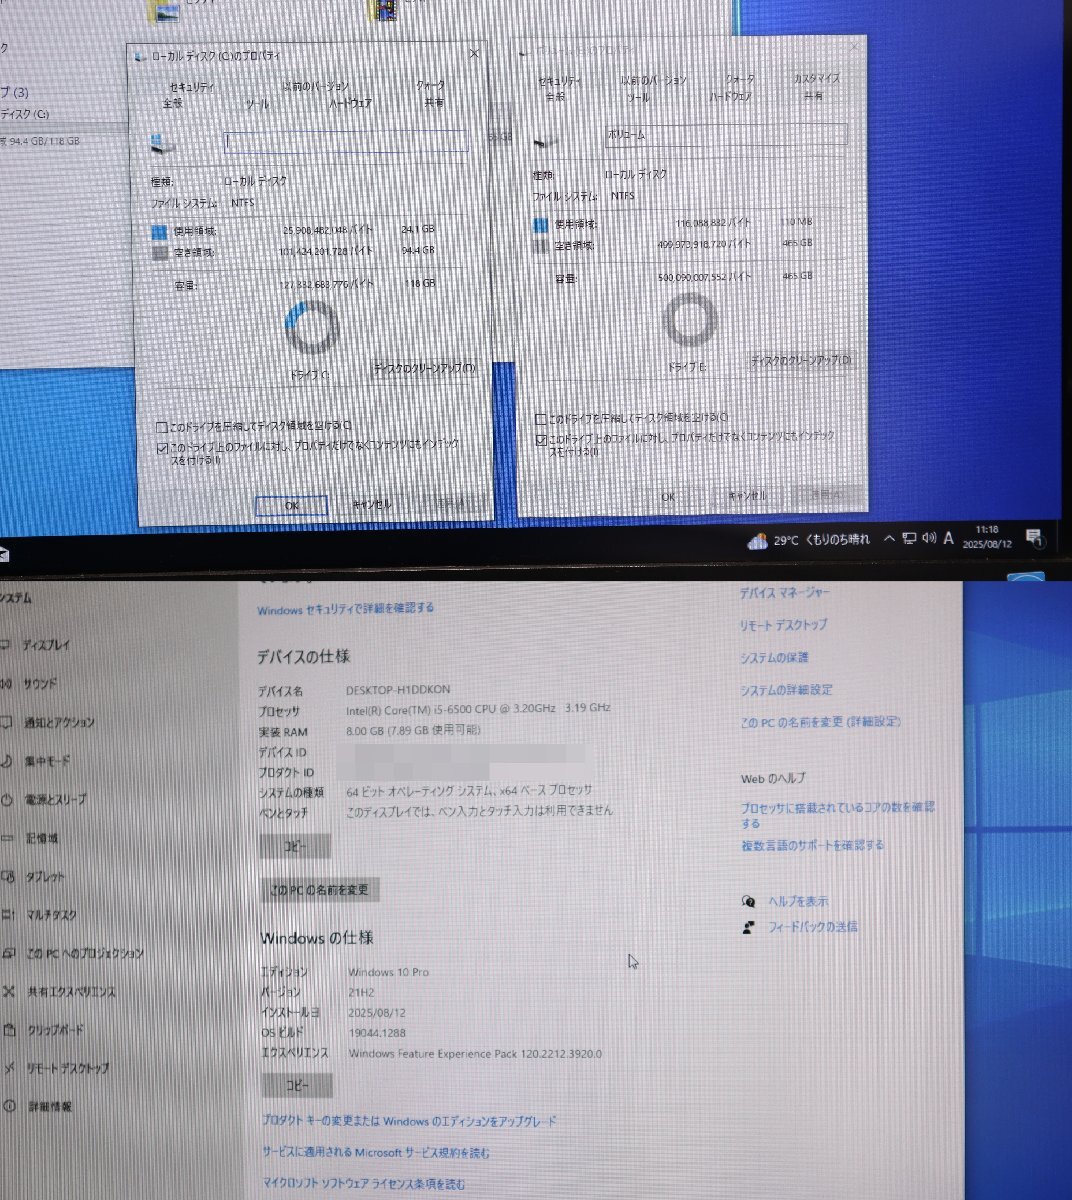The image size is (1072, 1200).
Task: Open カスタマイズ tab in drive E properties
Action: (817, 79)
